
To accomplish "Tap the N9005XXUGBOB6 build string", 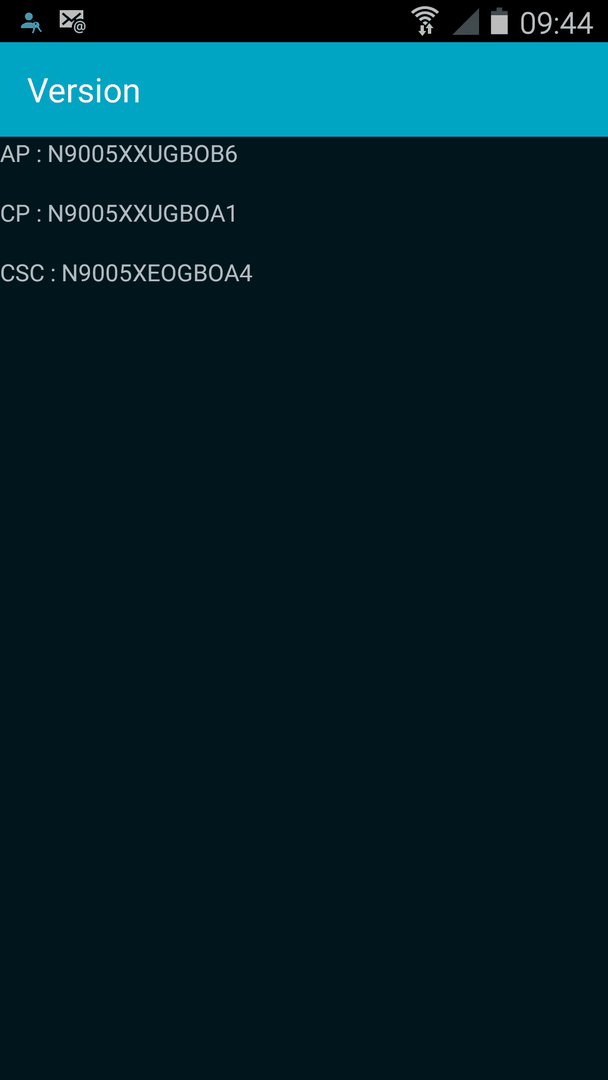I will (143, 154).
